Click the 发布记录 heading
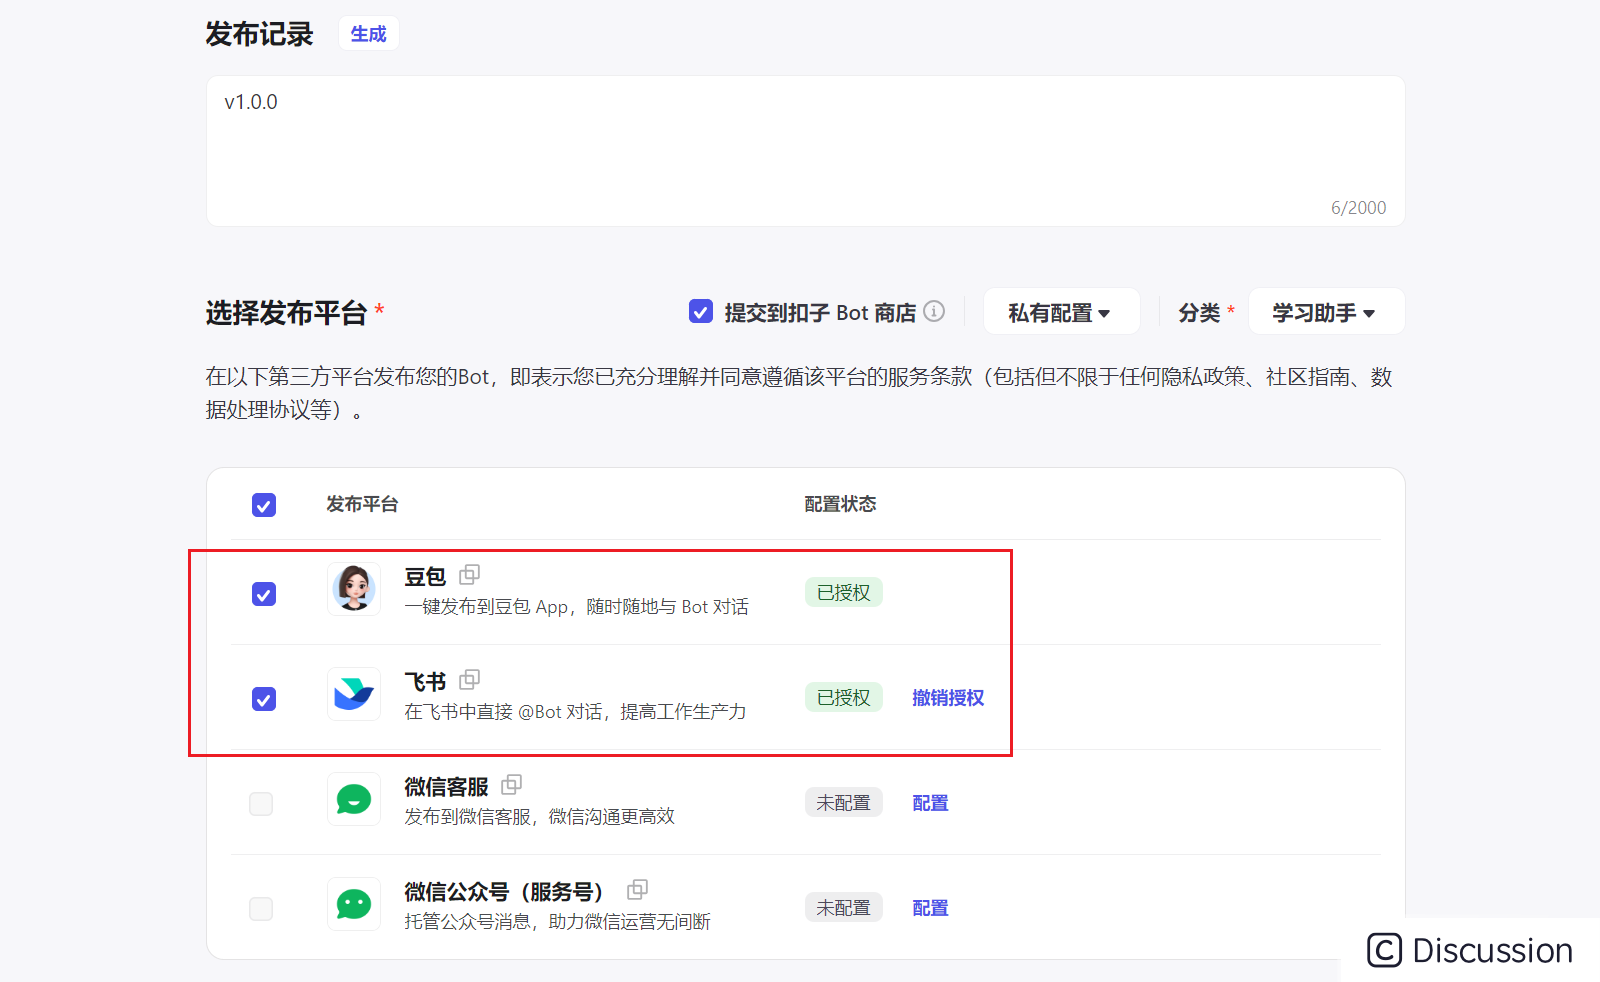This screenshot has height=982, width=1600. pyautogui.click(x=259, y=34)
